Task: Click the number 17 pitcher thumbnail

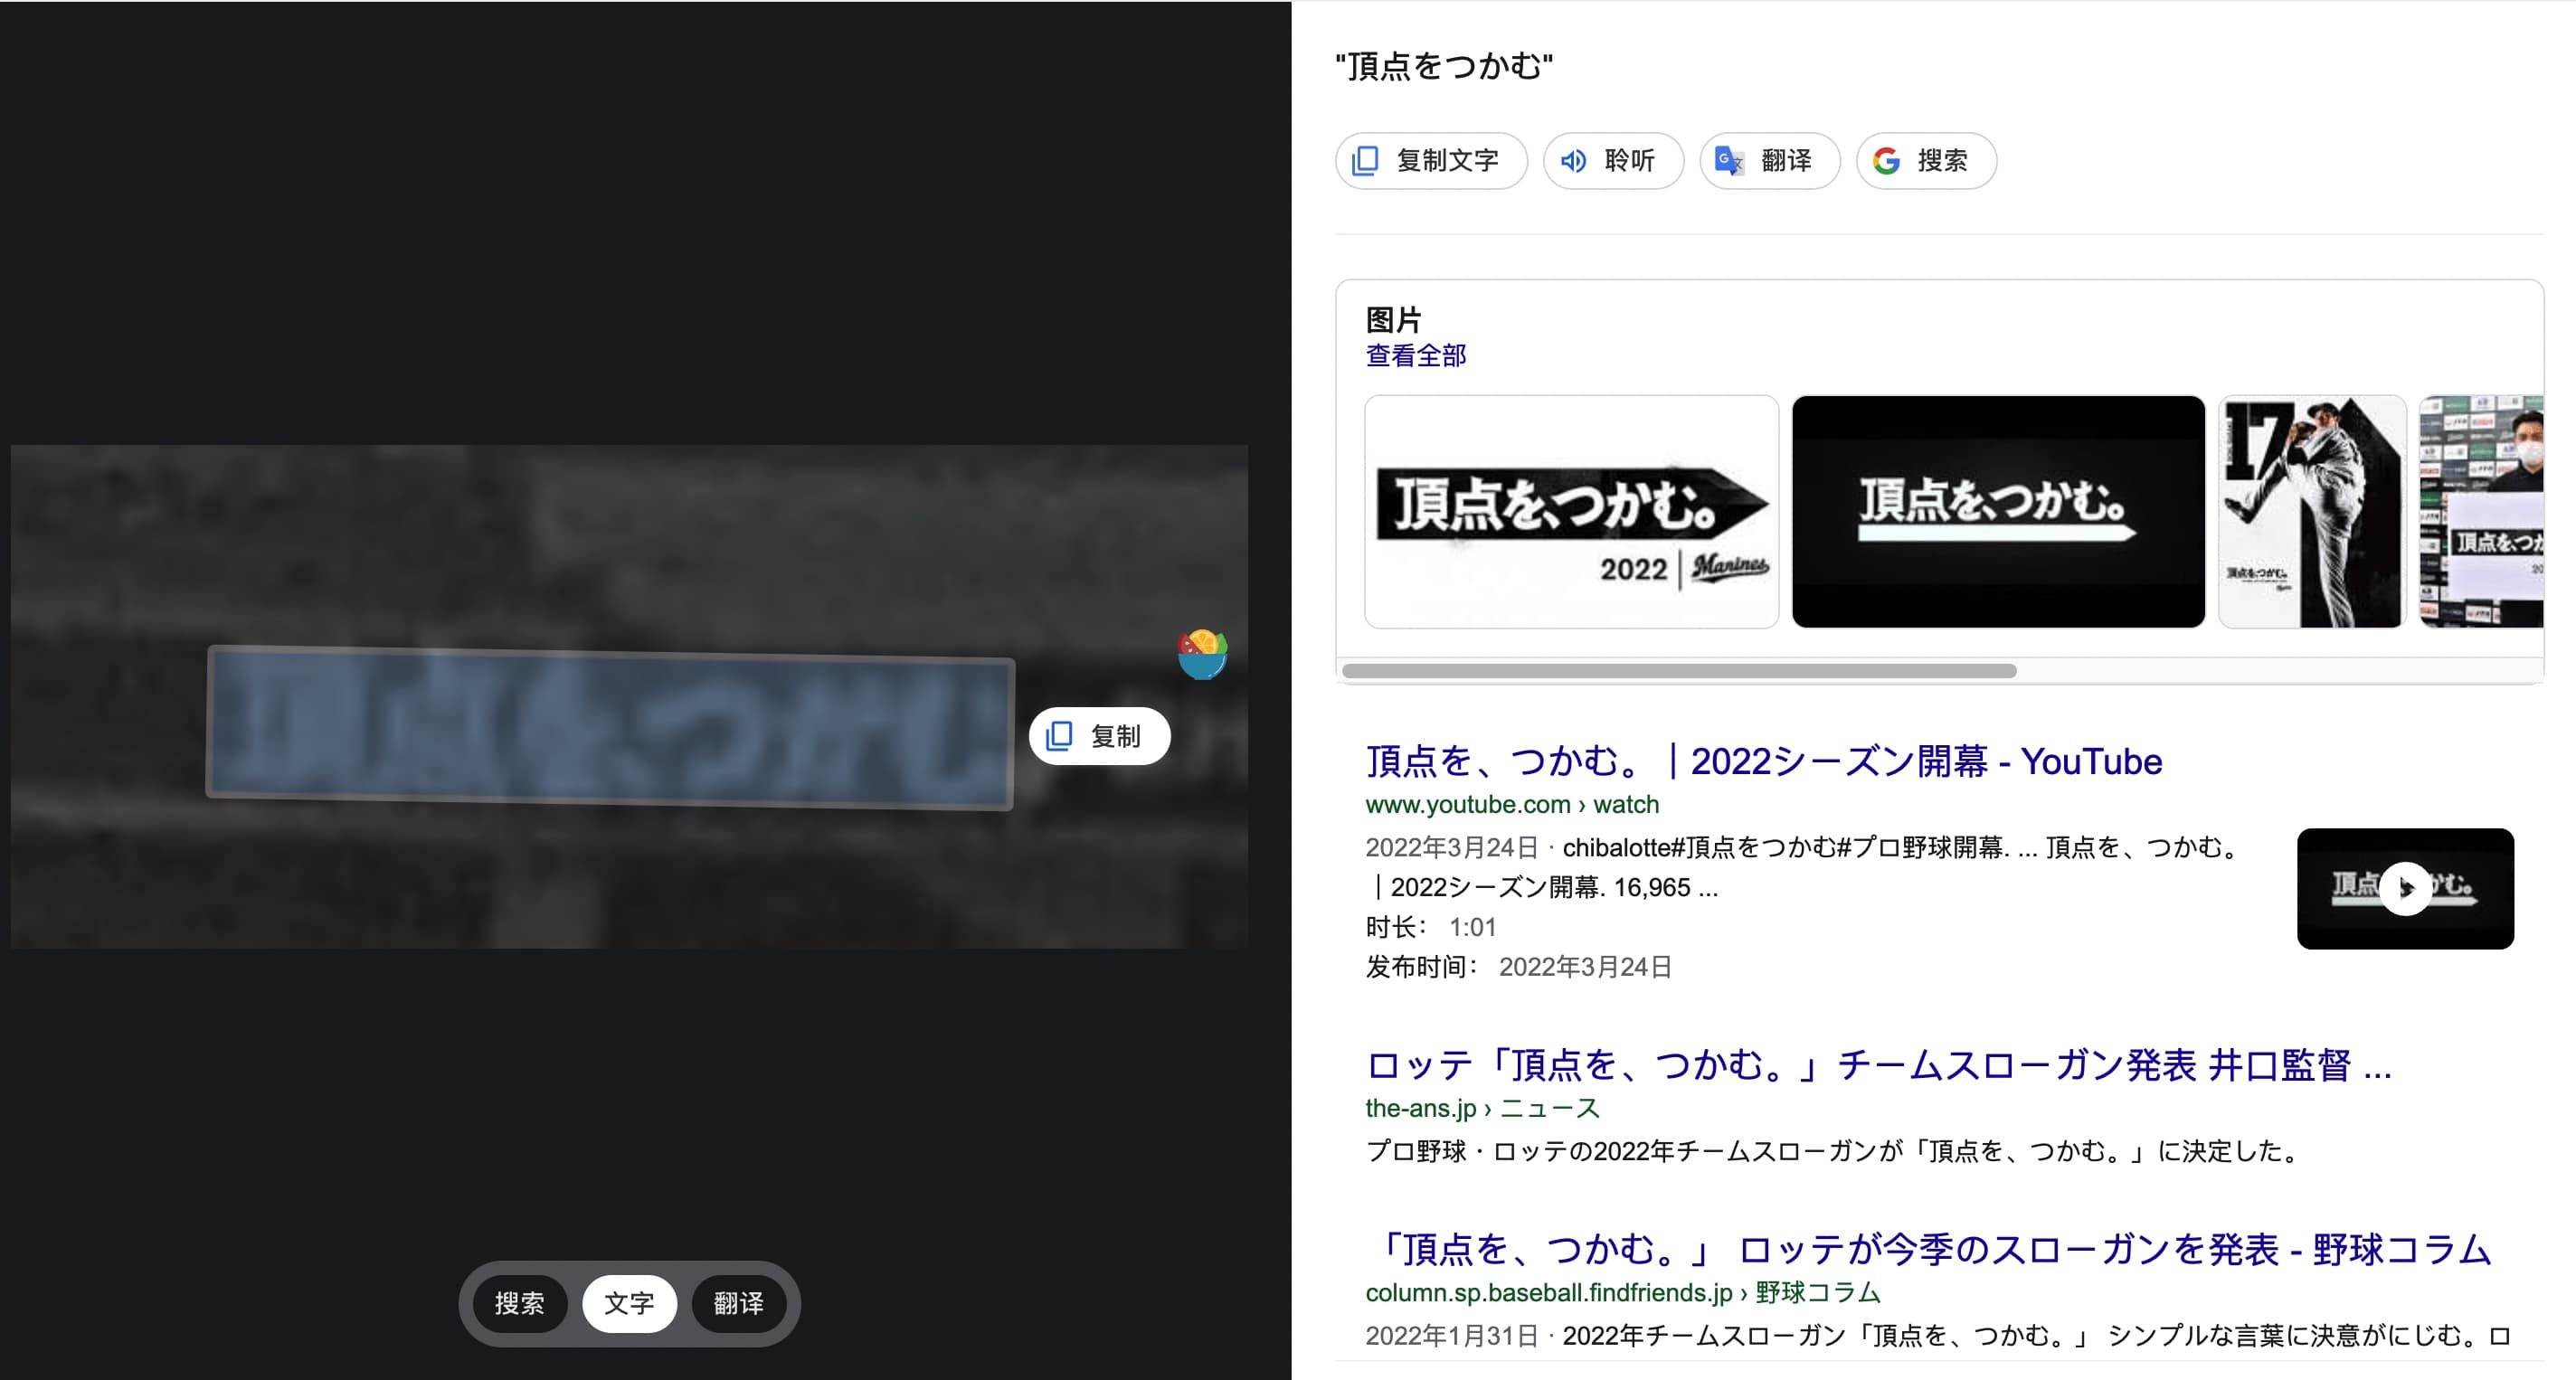Action: point(2311,512)
